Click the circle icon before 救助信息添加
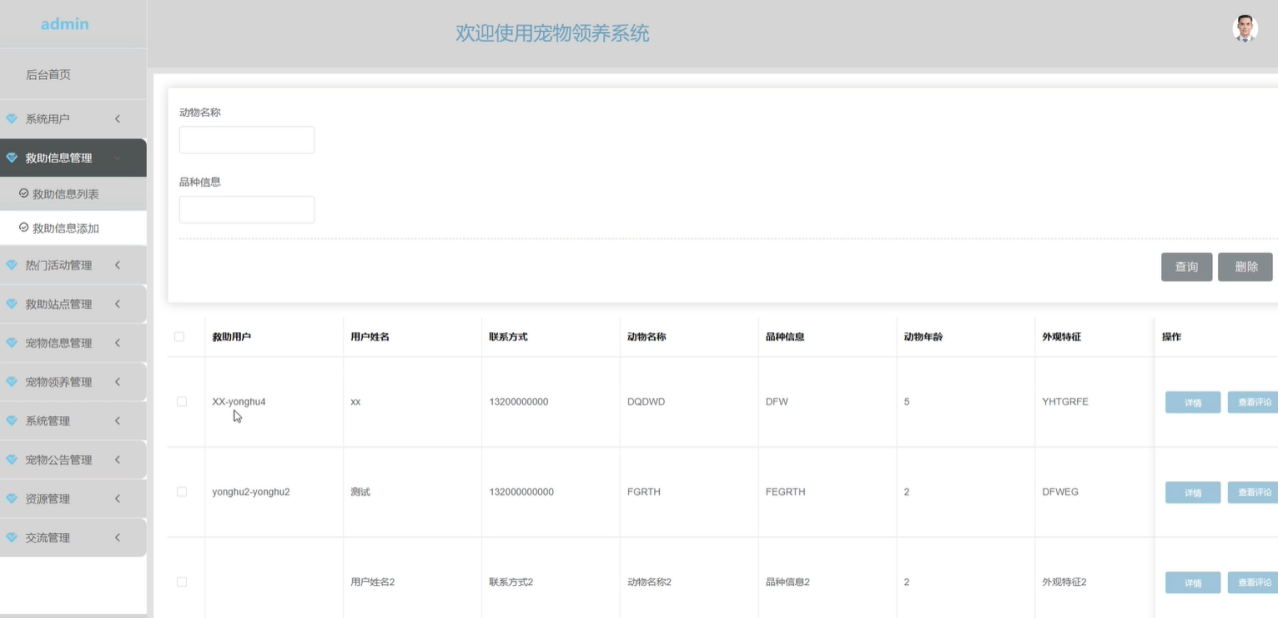This screenshot has width=1278, height=618. tap(24, 228)
